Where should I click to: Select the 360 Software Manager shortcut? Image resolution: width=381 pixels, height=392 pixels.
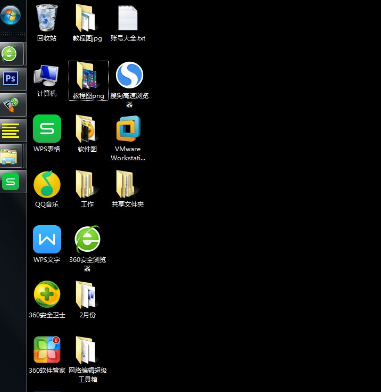47,354
